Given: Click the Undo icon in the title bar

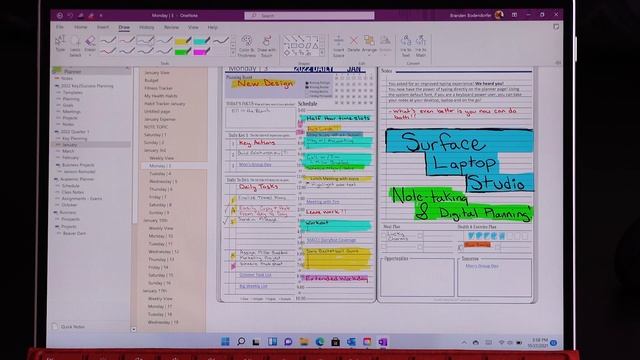Looking at the screenshot, I should pos(71,16).
